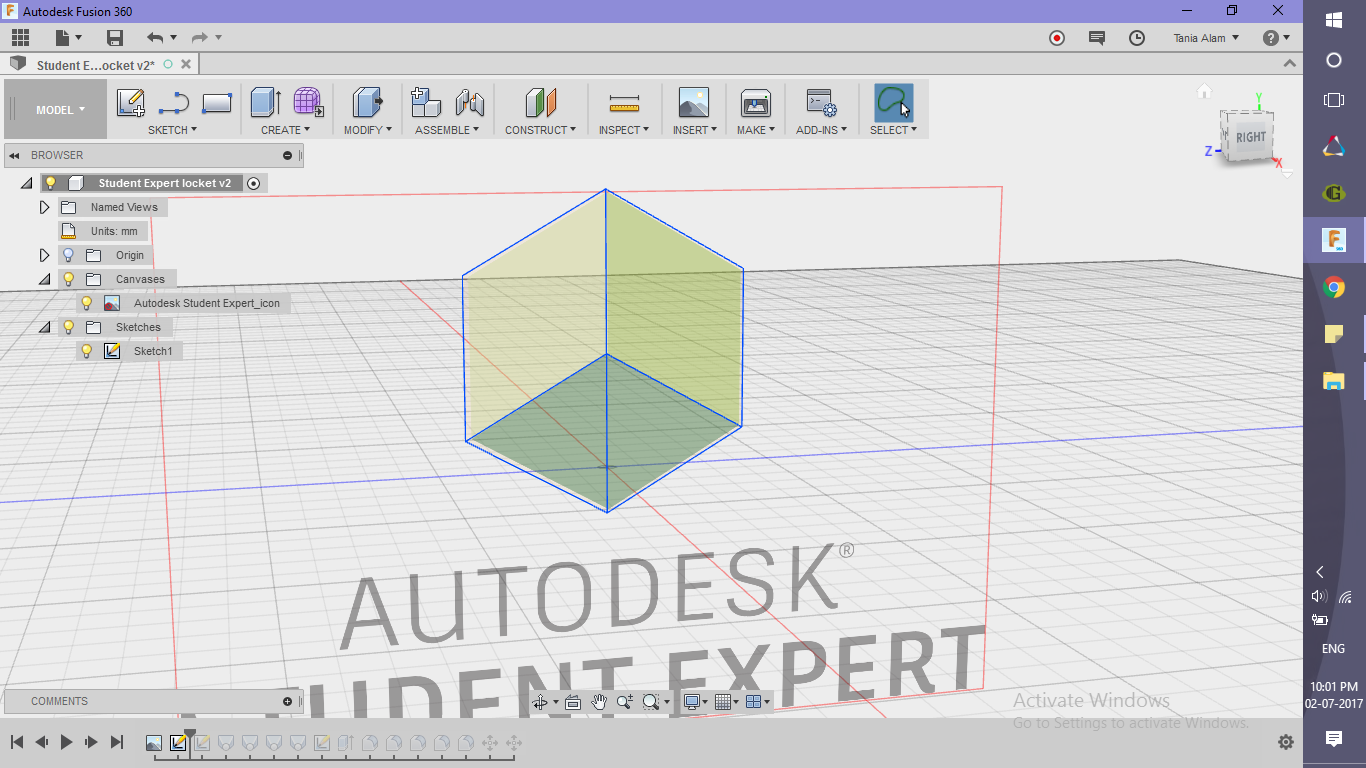Click the Sketch1 feature in timeline
The image size is (1366, 768).
(178, 743)
